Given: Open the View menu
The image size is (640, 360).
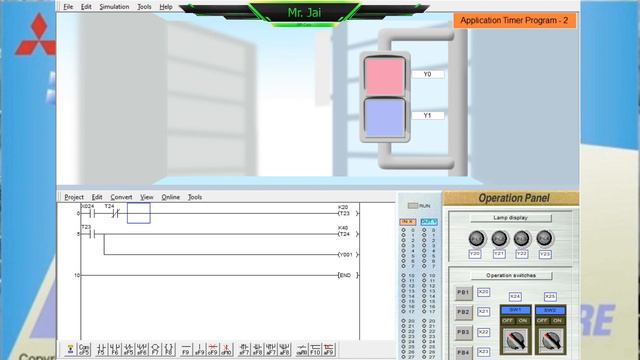Looking at the screenshot, I should 147,197.
